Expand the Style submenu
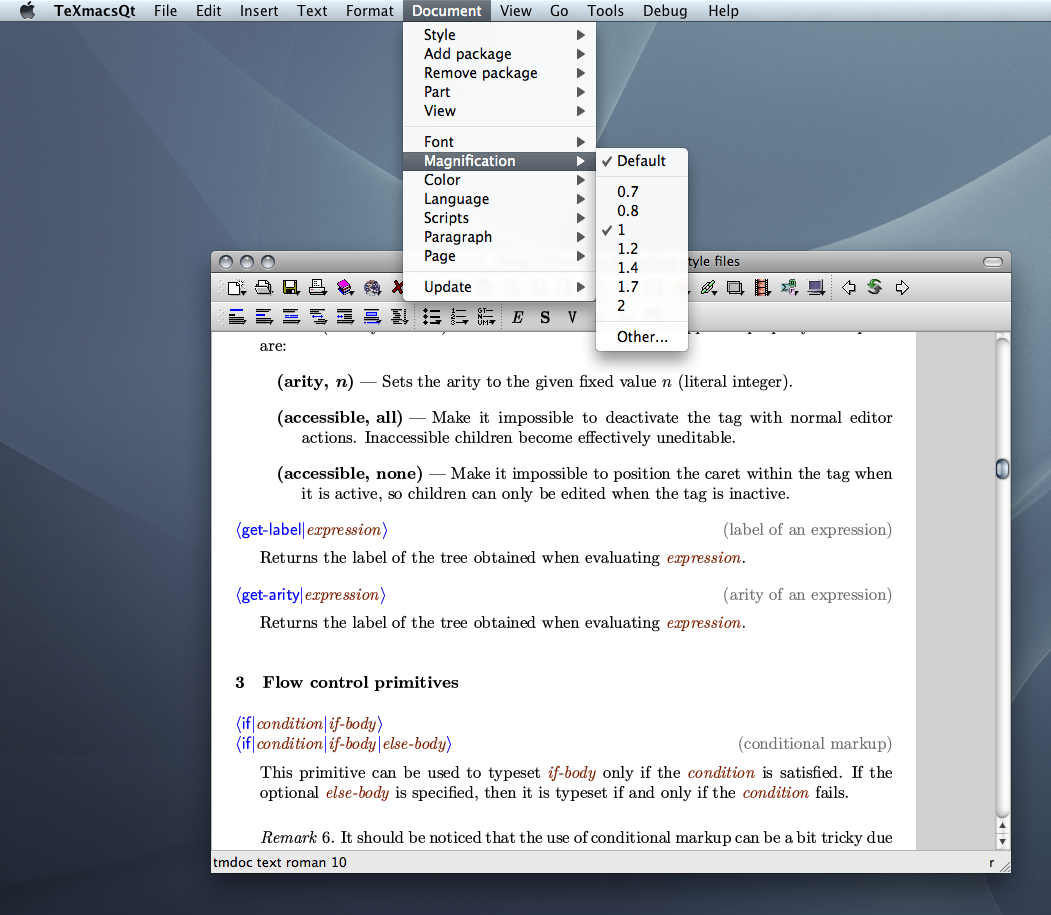The image size is (1051, 915). [499, 35]
